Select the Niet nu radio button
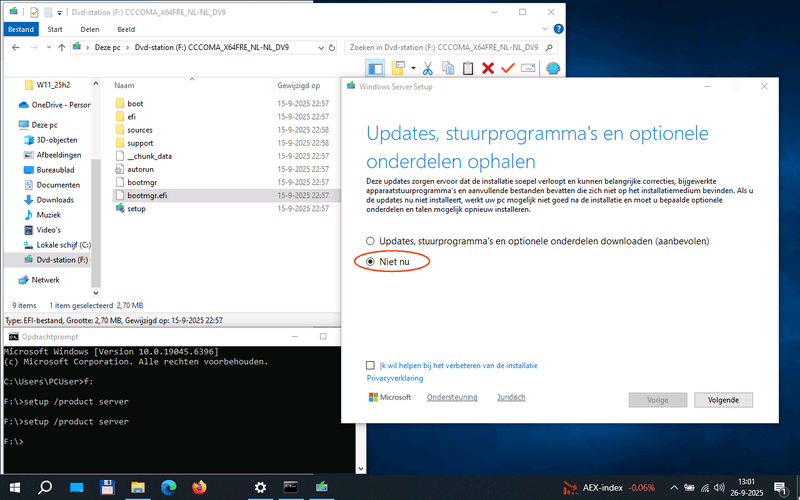Image resolution: width=800 pixels, height=500 pixels. [x=370, y=262]
